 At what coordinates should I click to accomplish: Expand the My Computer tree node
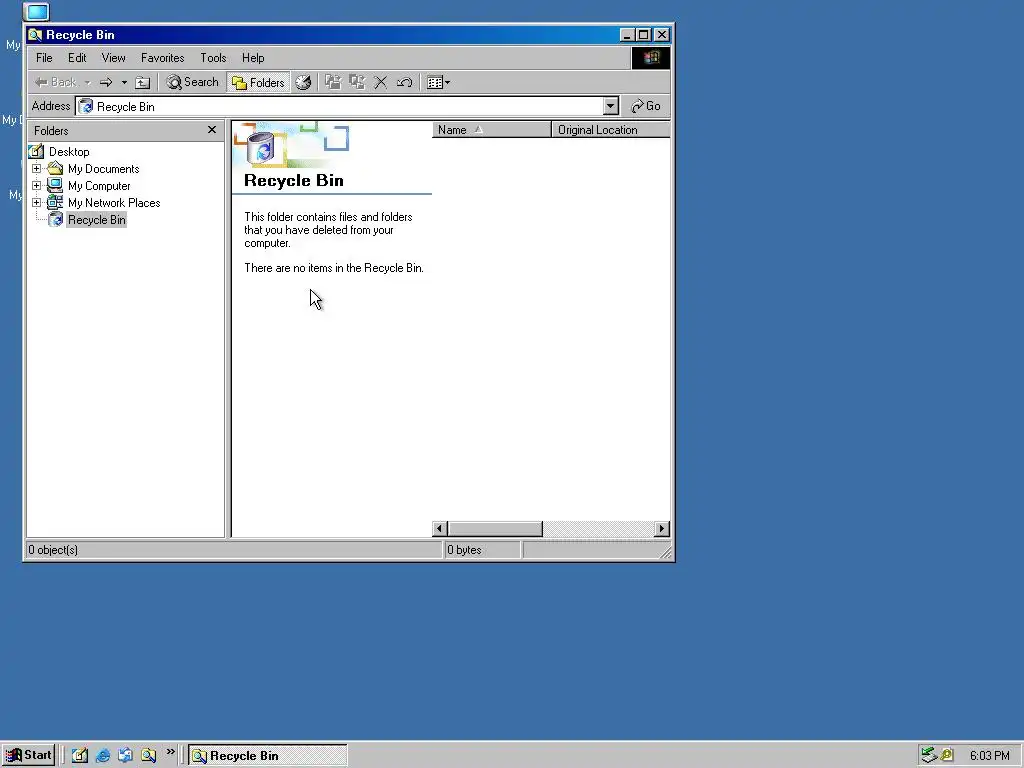click(x=37, y=185)
